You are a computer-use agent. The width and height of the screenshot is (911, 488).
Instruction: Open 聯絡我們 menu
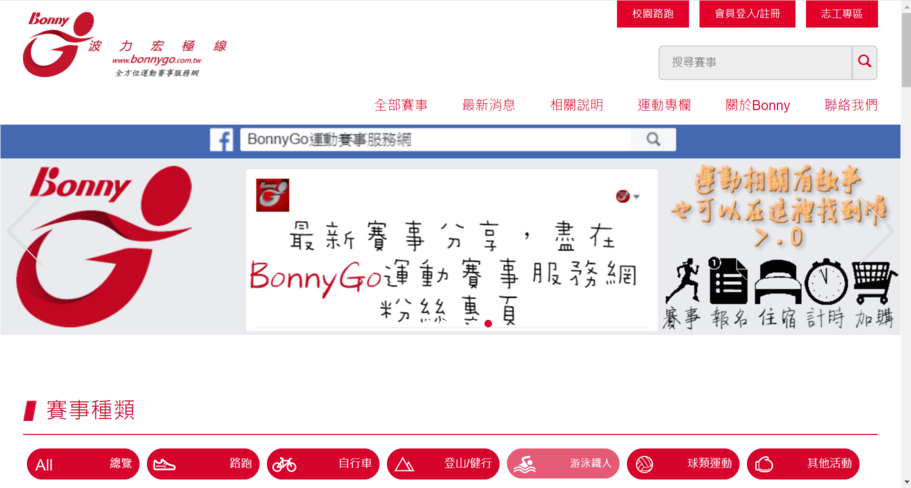851,105
